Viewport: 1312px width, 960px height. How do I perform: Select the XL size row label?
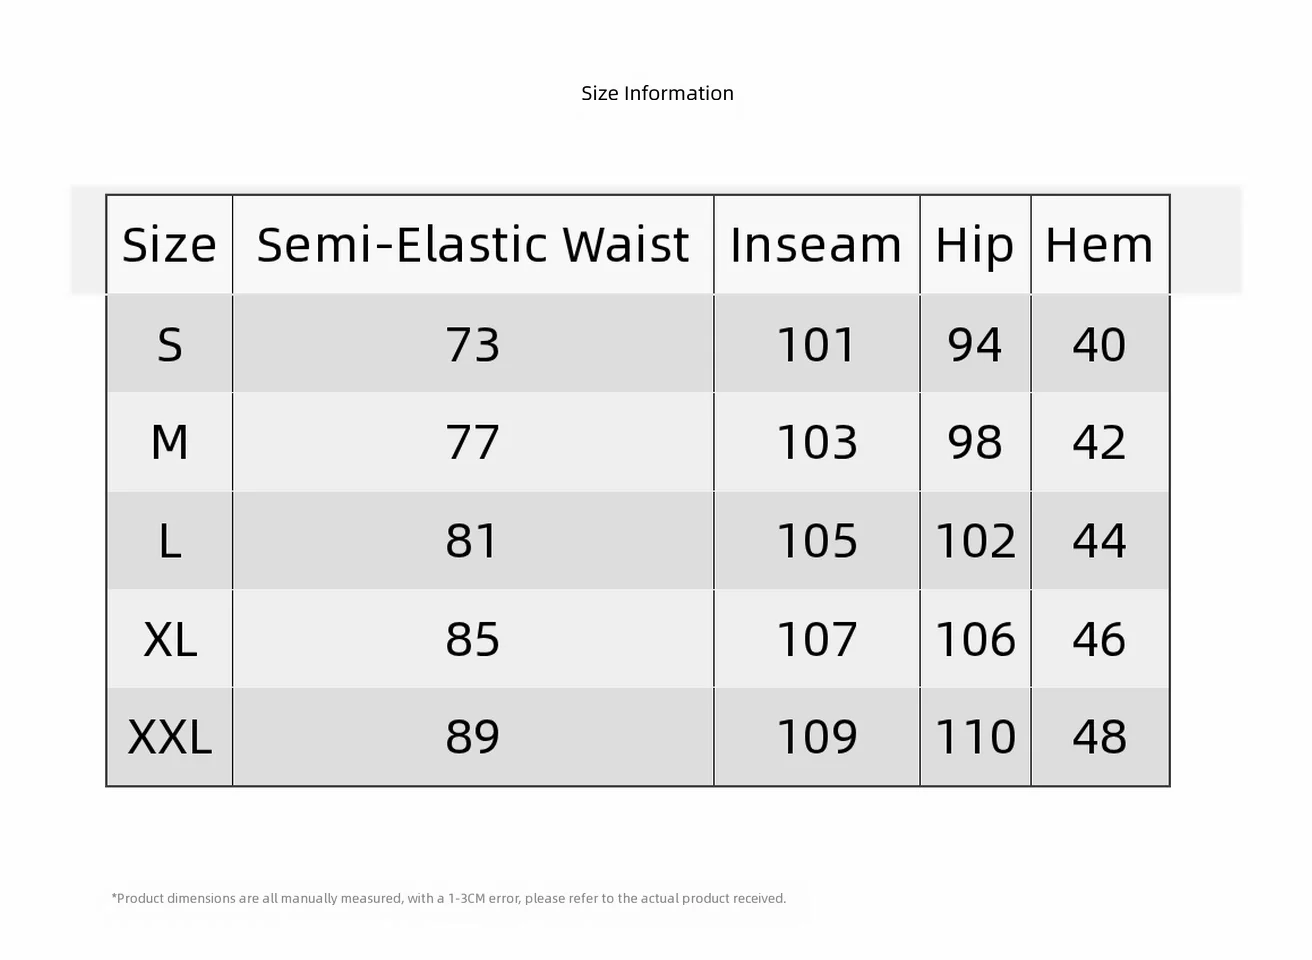(x=170, y=639)
